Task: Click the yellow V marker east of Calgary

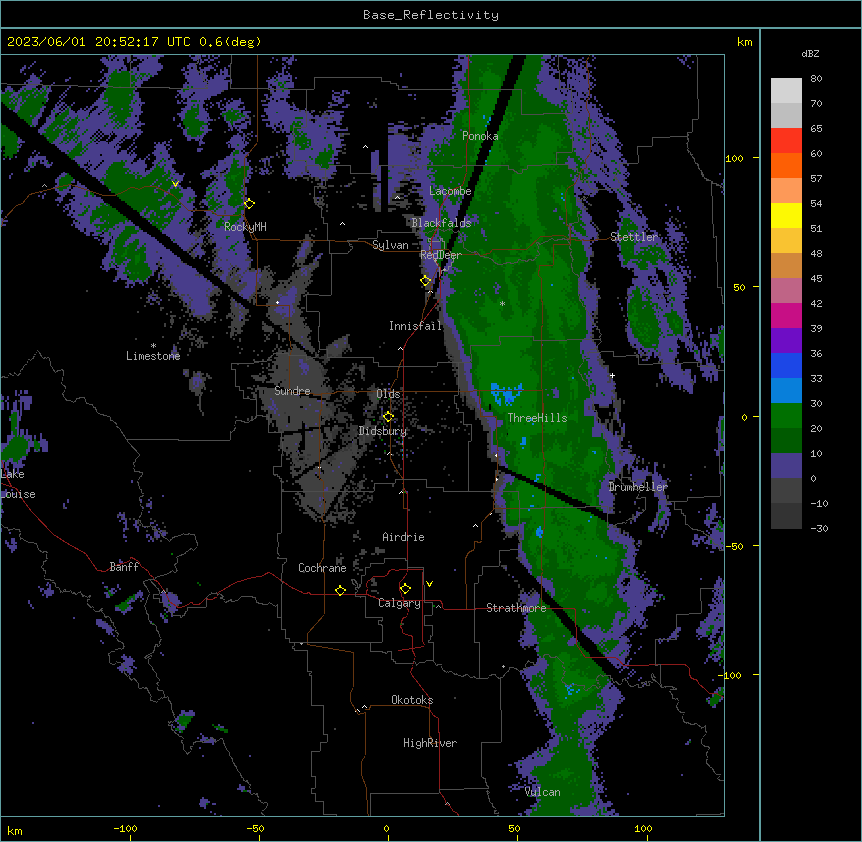Action: (x=429, y=584)
